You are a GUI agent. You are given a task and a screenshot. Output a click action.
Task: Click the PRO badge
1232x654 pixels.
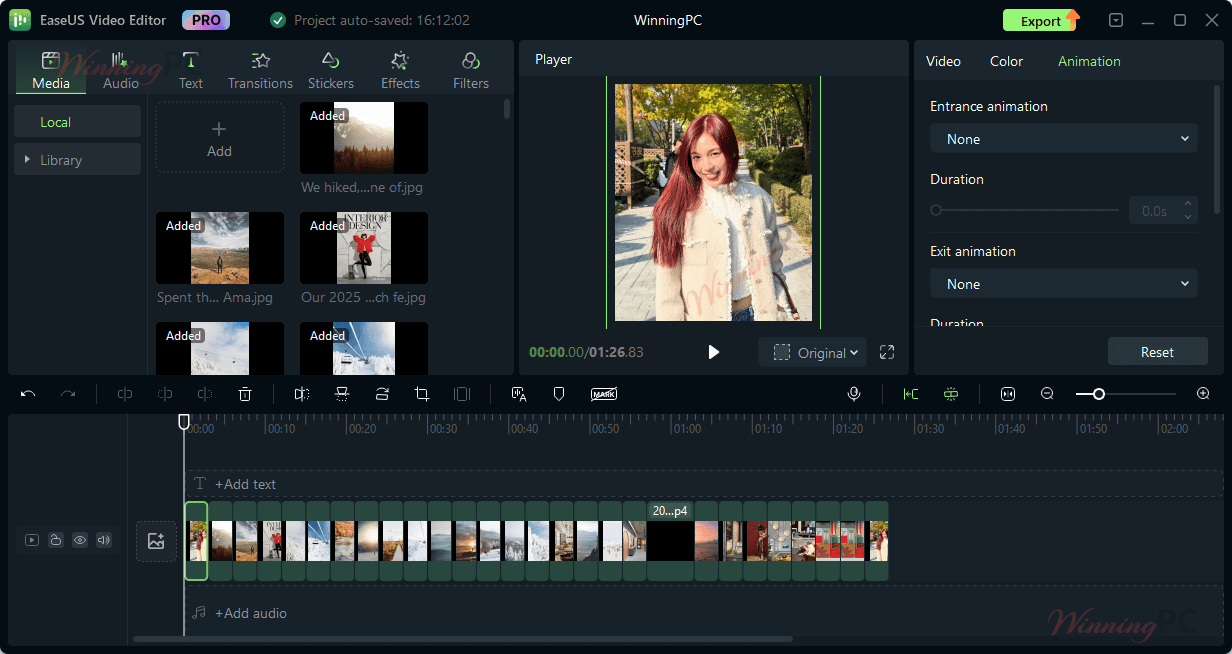point(206,20)
